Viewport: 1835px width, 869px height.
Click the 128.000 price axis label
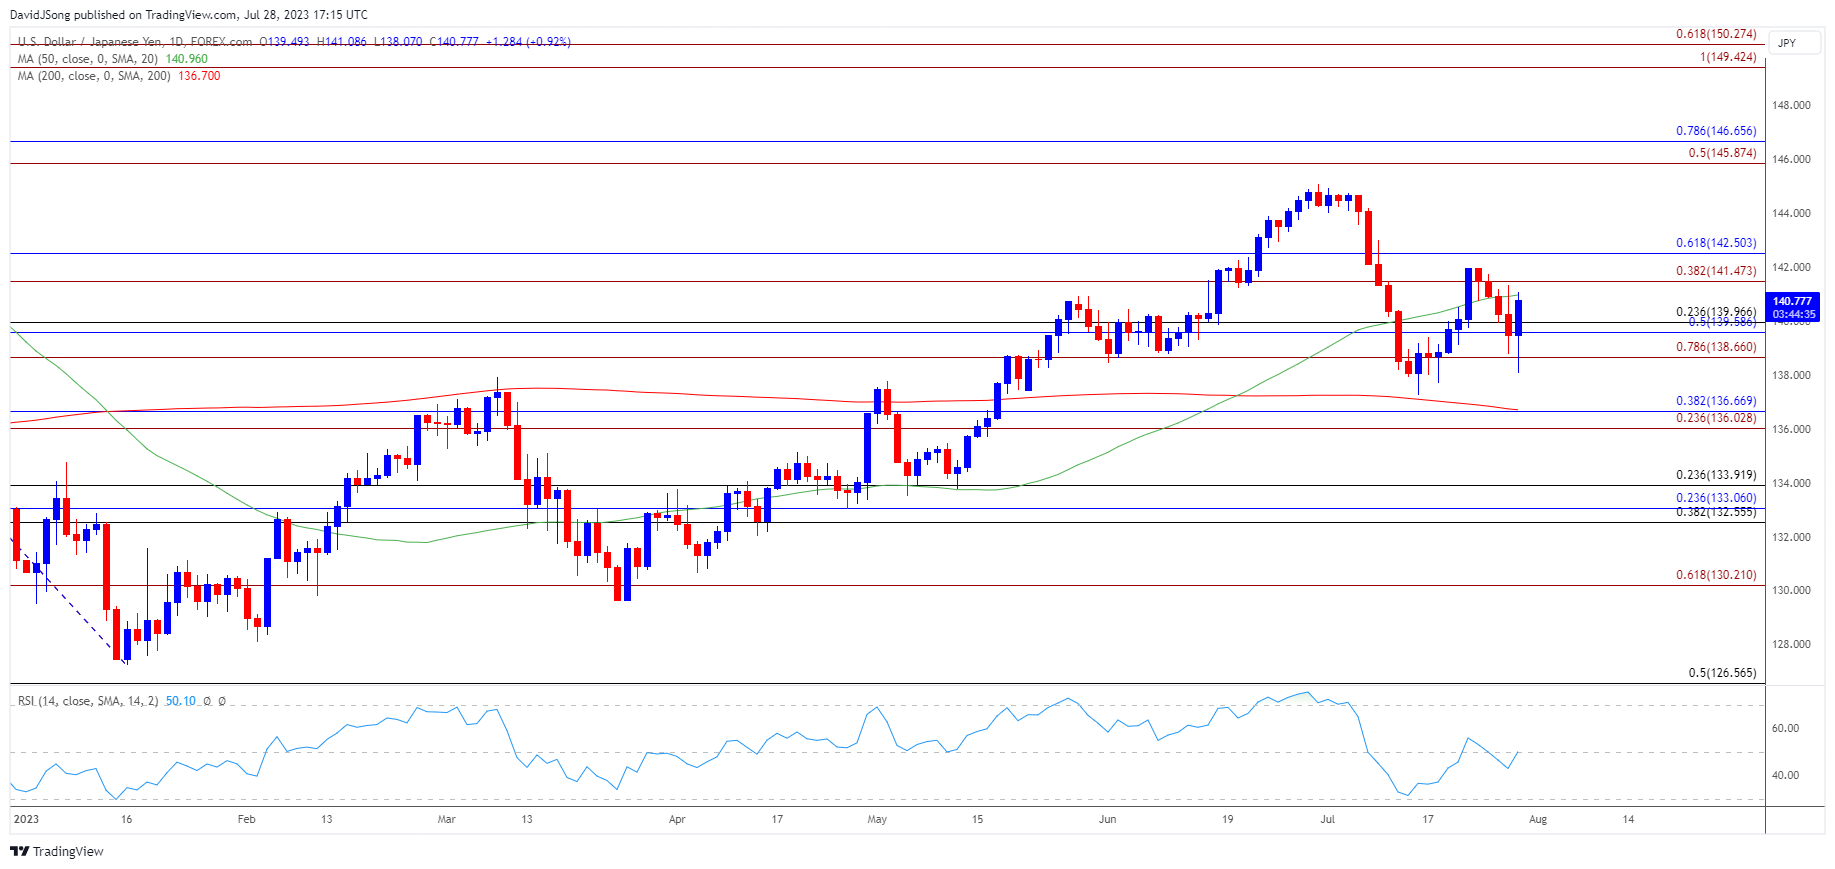coord(1791,644)
